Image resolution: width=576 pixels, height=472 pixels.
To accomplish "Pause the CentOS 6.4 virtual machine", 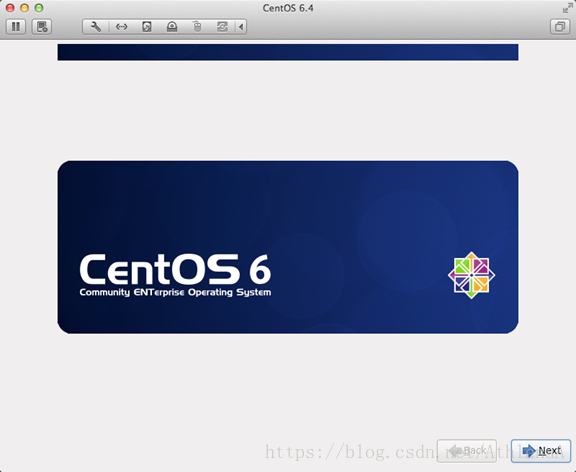I will pos(16,27).
